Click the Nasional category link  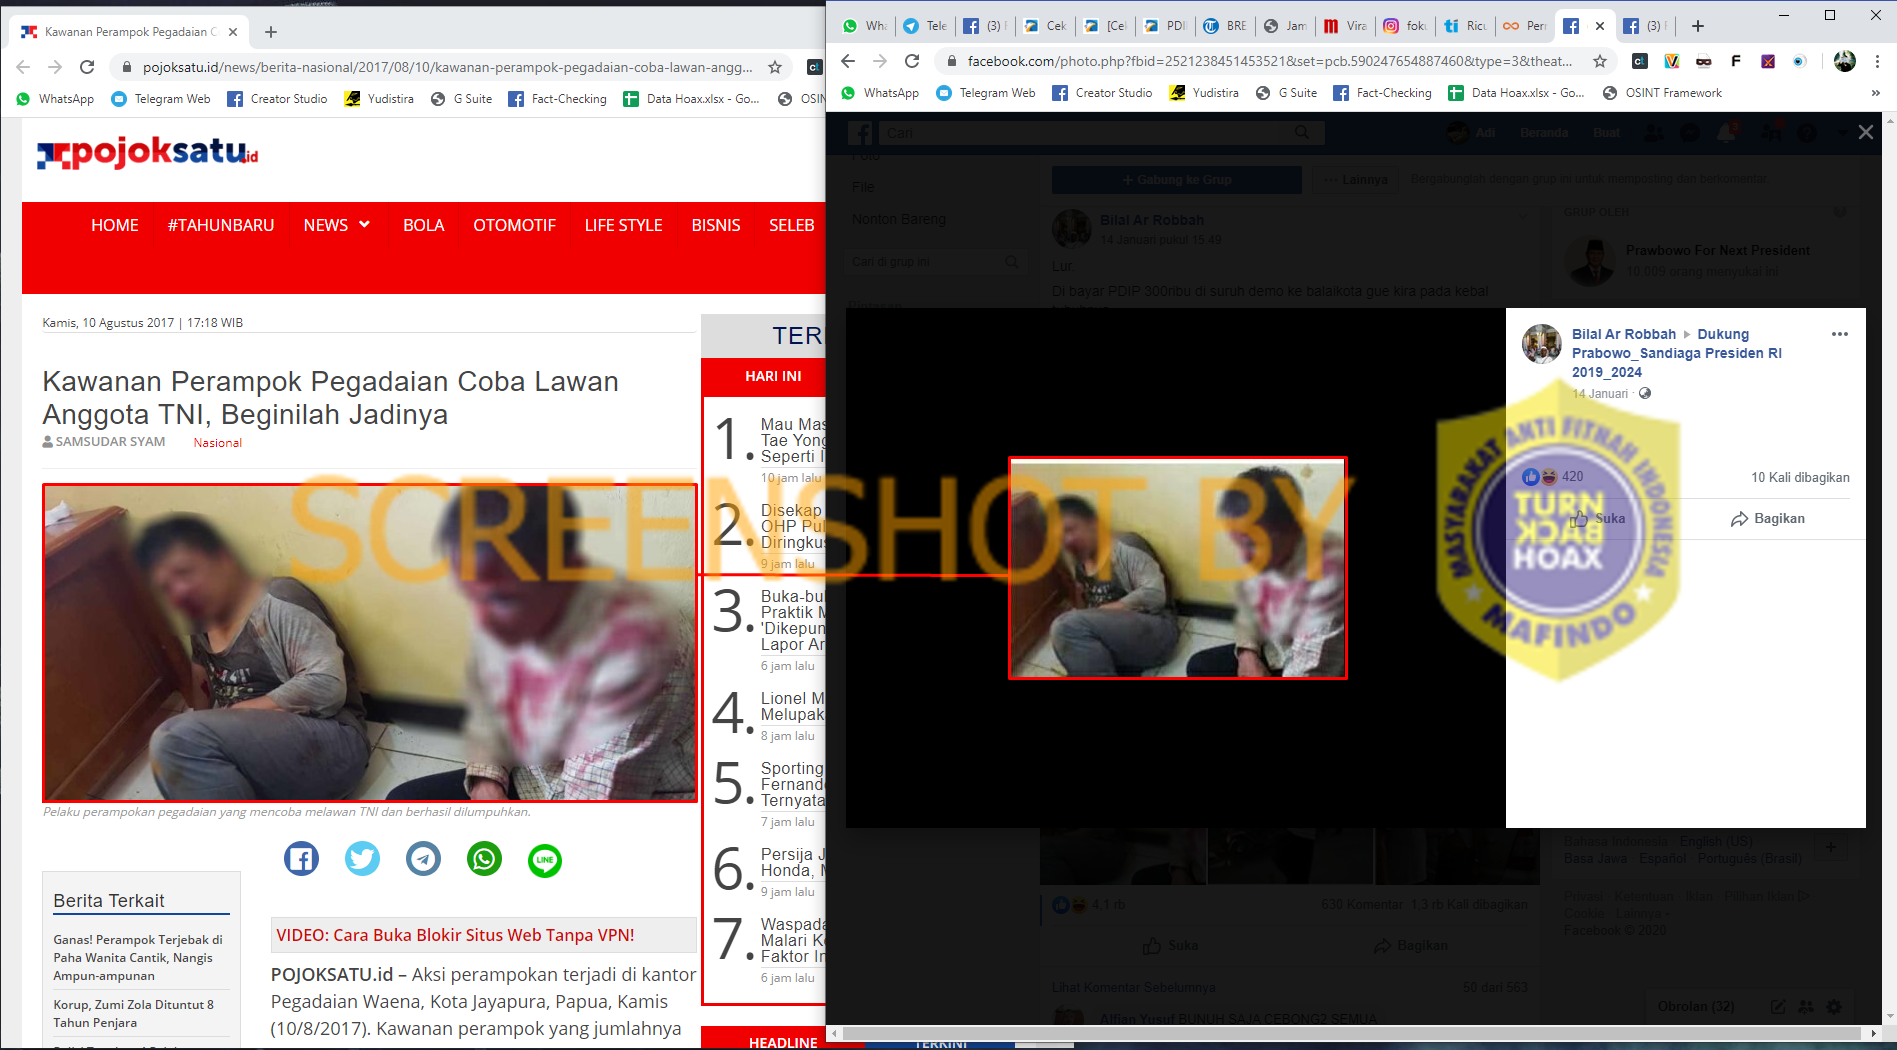tap(218, 443)
